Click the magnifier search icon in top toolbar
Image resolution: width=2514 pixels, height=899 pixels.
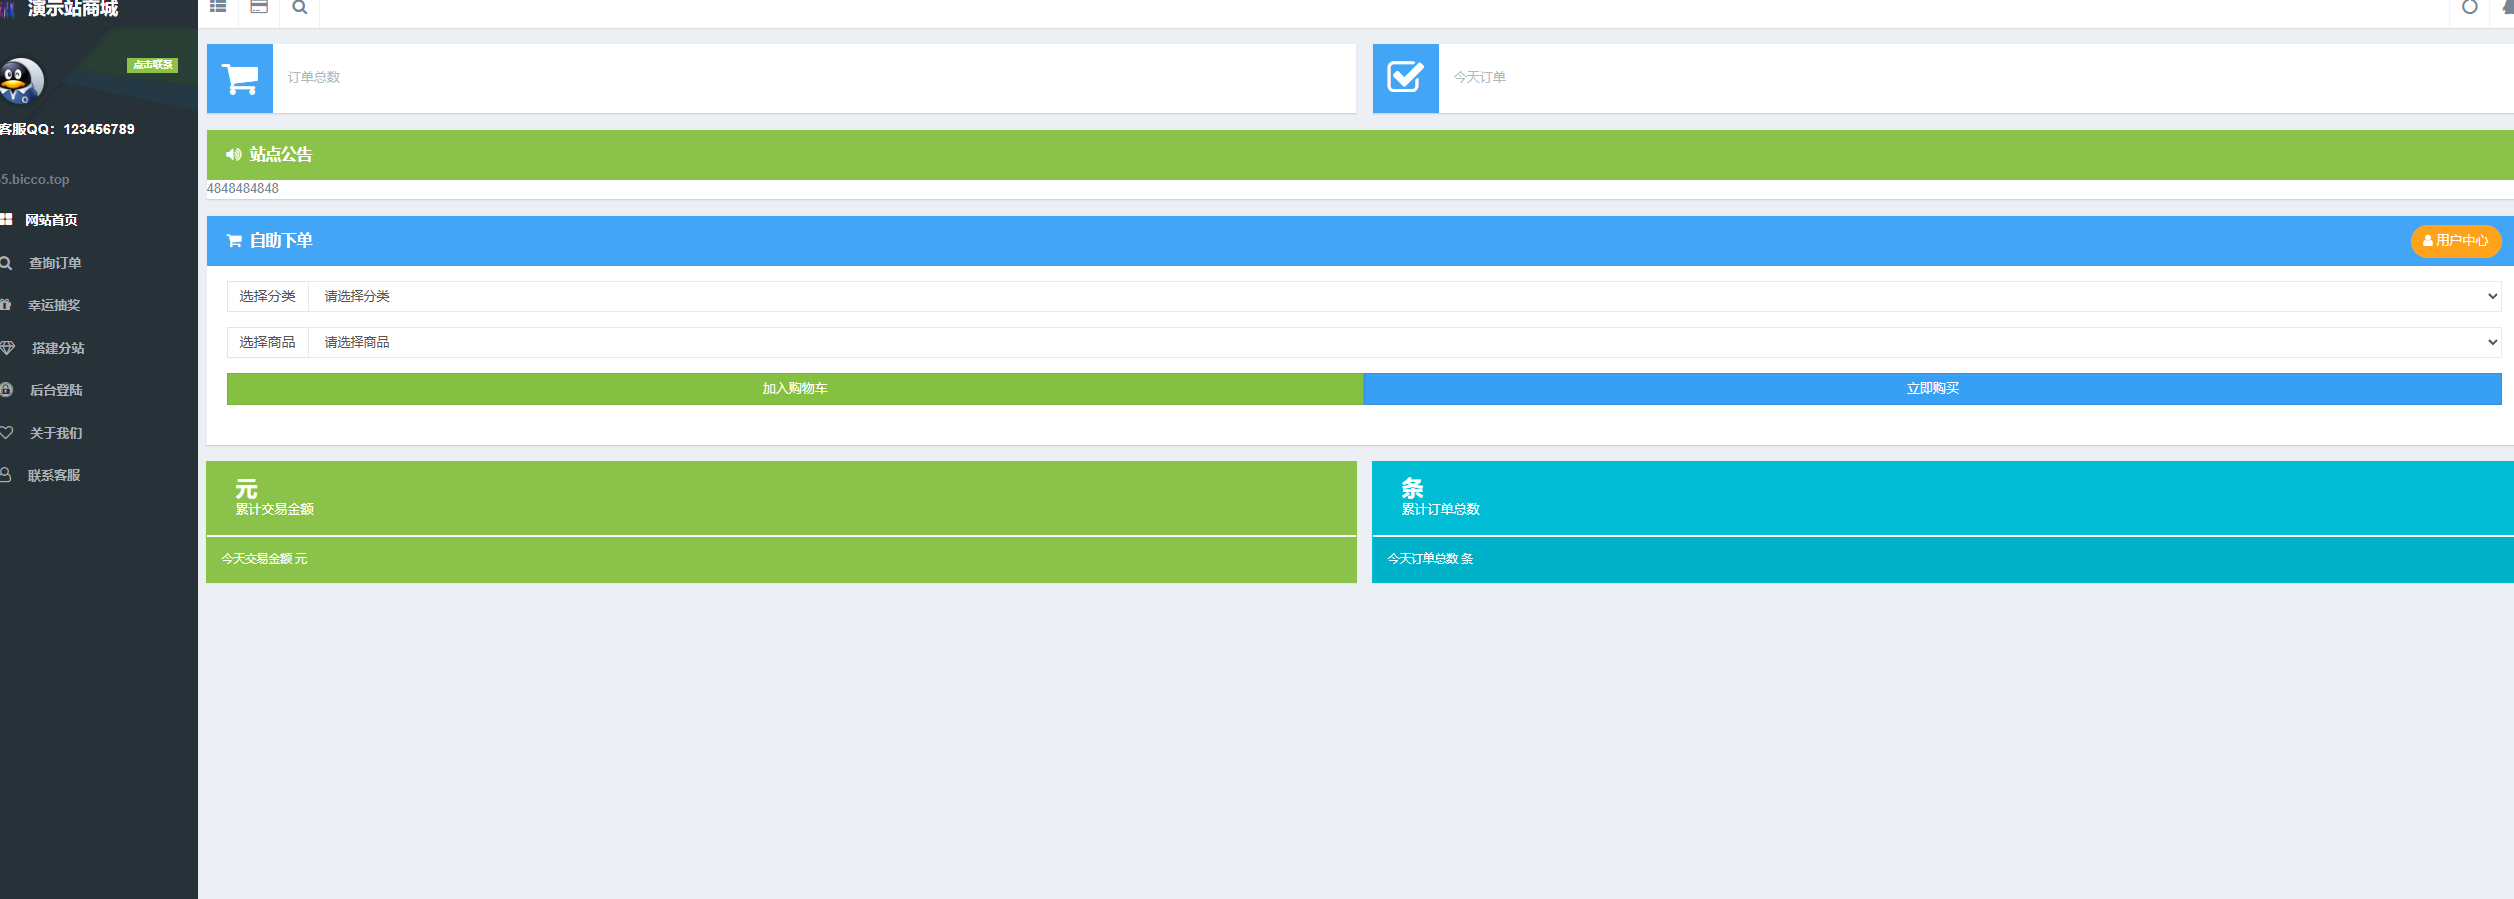[299, 8]
